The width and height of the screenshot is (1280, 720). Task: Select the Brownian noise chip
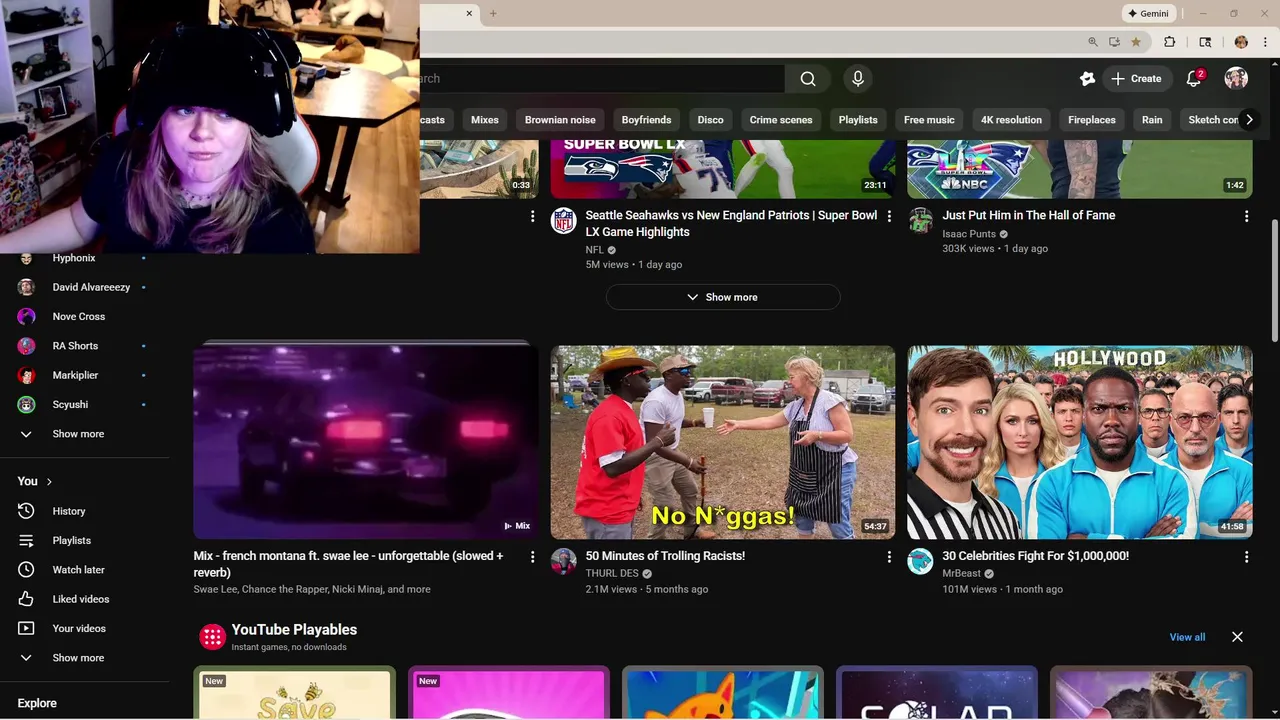coord(560,120)
